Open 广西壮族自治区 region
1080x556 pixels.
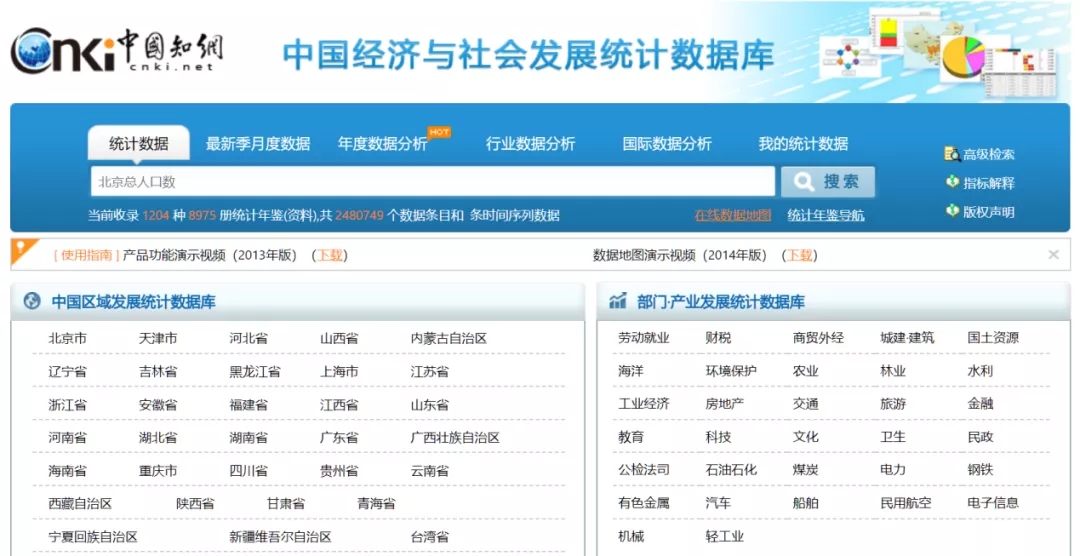(x=455, y=437)
